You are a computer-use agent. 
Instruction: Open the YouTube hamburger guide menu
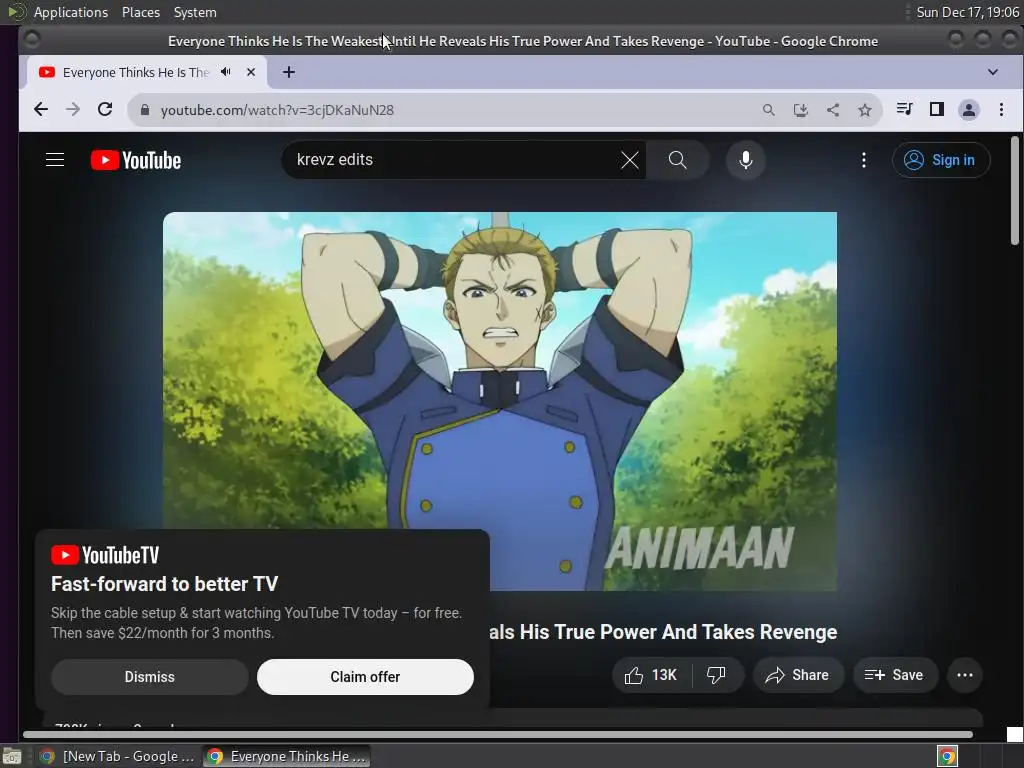[55, 160]
